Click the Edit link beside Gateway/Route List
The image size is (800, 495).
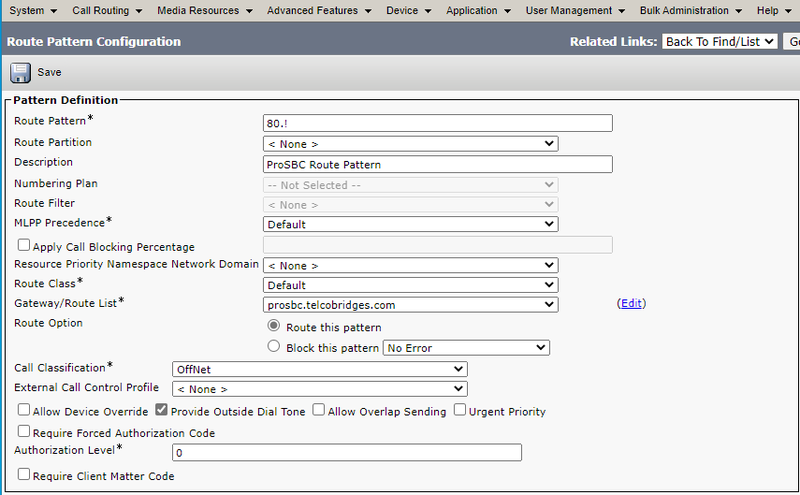point(631,303)
